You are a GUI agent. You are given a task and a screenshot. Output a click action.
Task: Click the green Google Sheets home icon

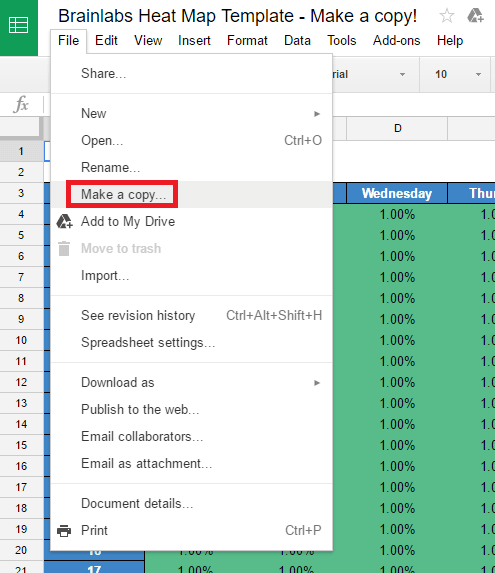[x=19, y=28]
